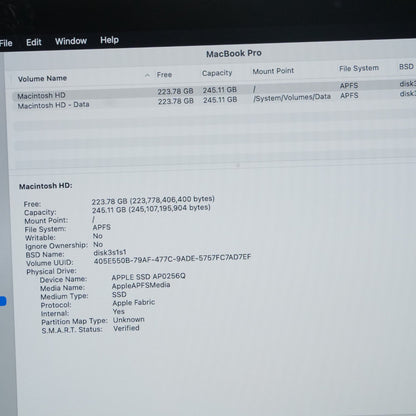
Task: Click the Medium Type value SSD
Action: pos(119,294)
